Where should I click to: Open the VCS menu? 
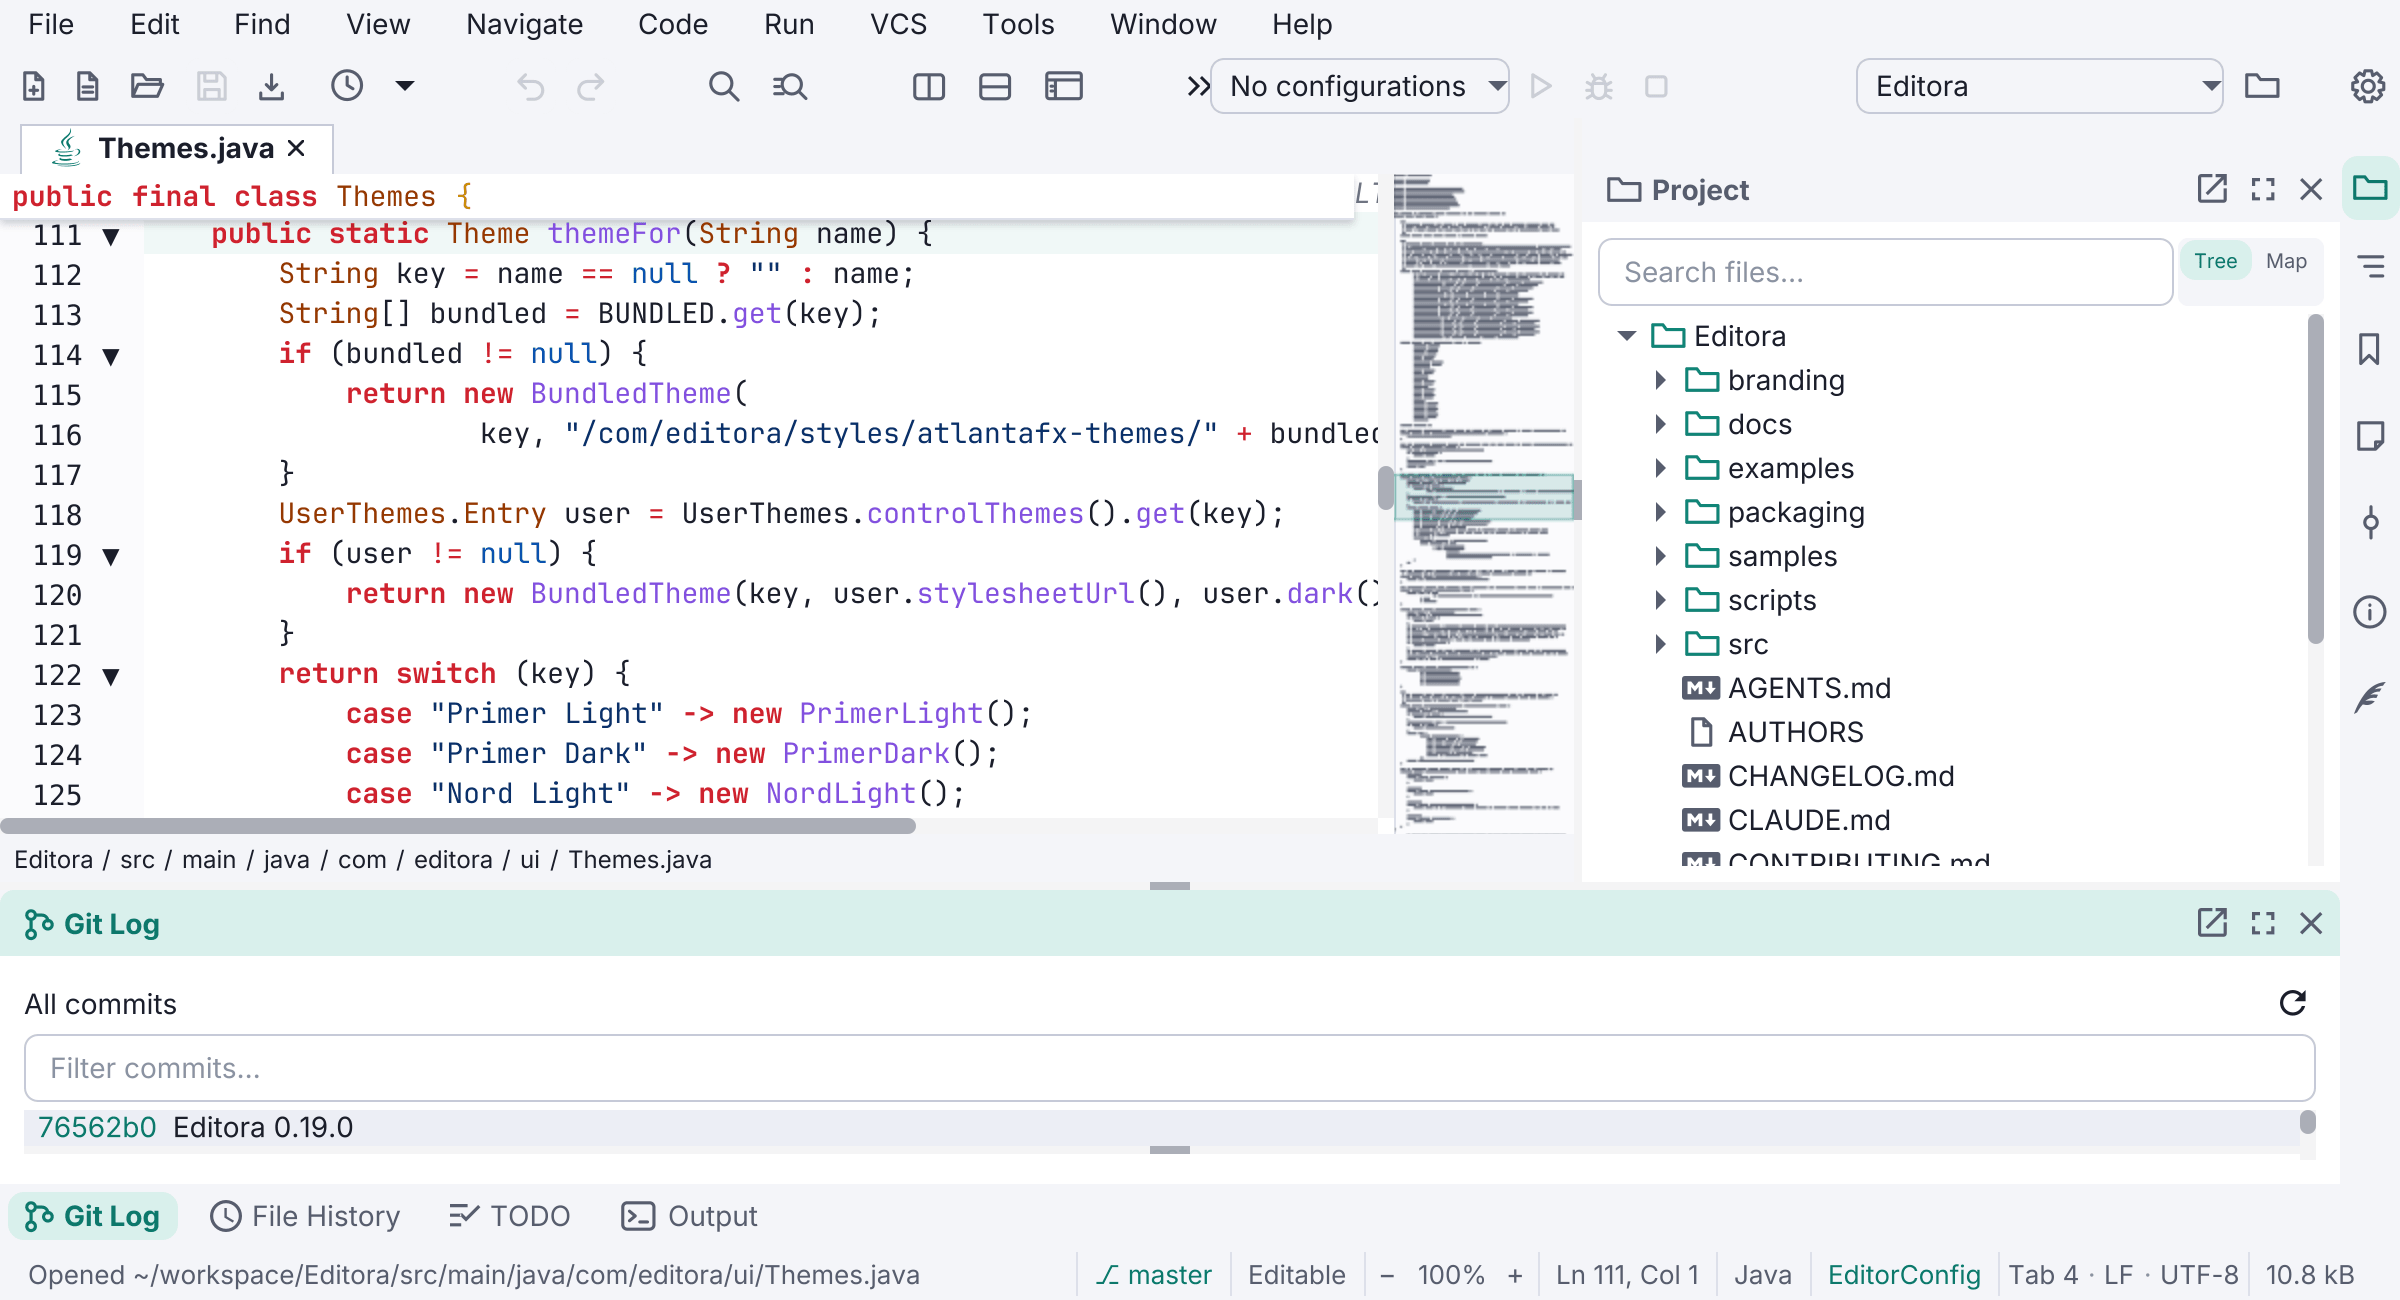click(x=898, y=24)
